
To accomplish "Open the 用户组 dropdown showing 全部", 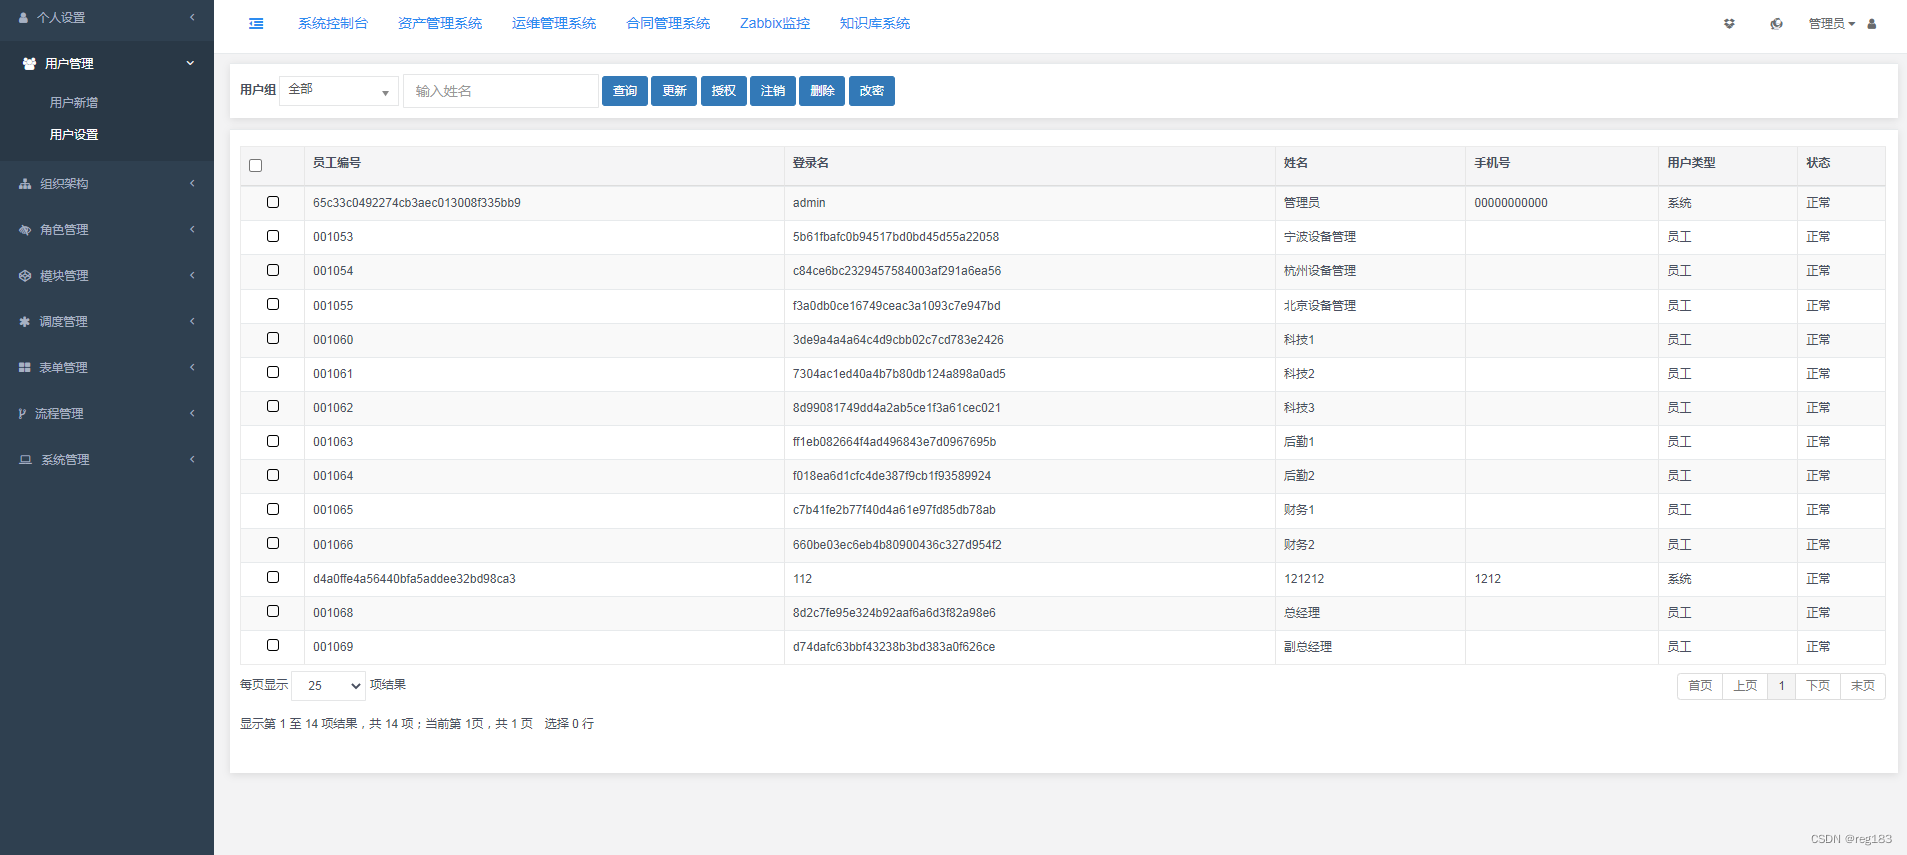I will pyautogui.click(x=339, y=91).
